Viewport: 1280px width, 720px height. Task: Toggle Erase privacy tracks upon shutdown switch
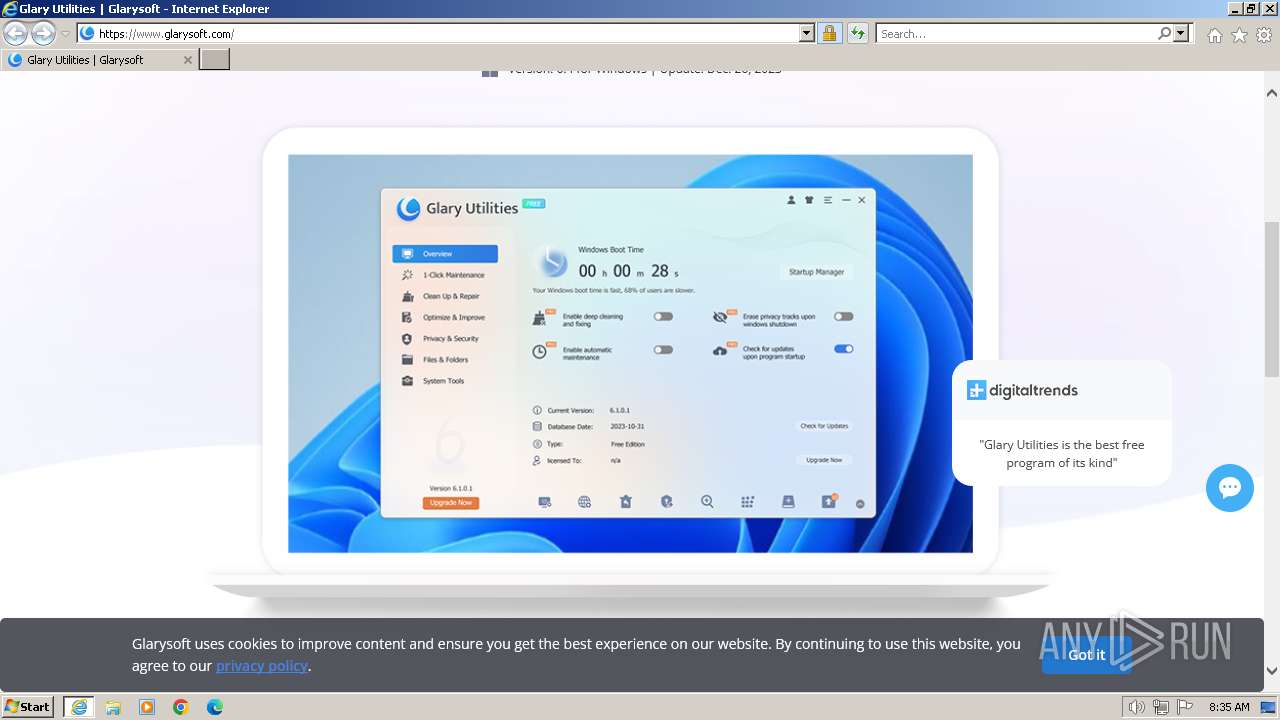click(x=844, y=317)
